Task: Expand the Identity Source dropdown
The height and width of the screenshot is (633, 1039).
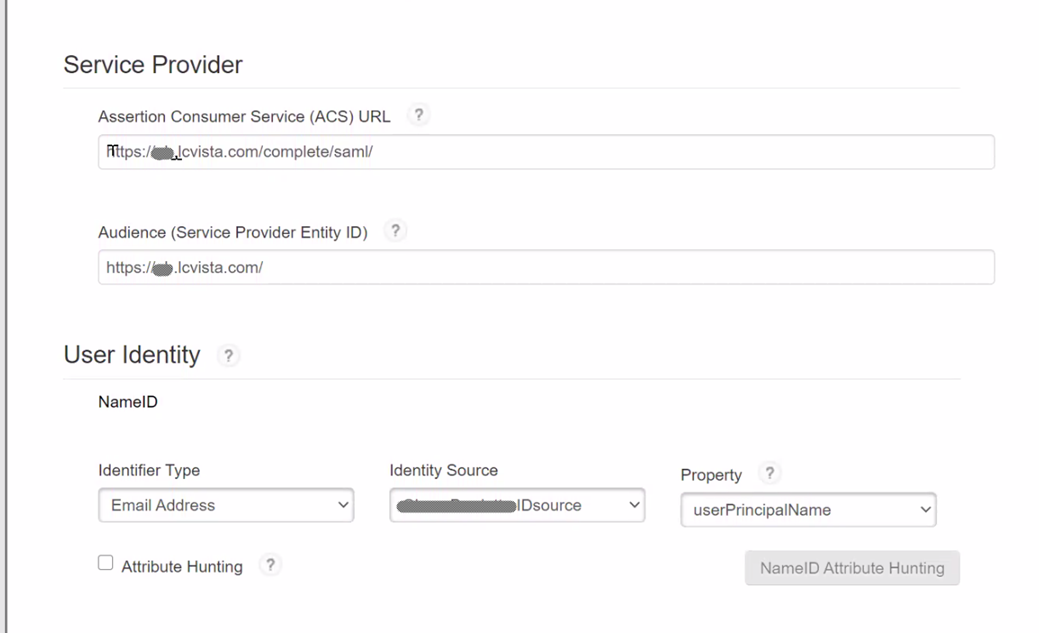Action: [517, 505]
